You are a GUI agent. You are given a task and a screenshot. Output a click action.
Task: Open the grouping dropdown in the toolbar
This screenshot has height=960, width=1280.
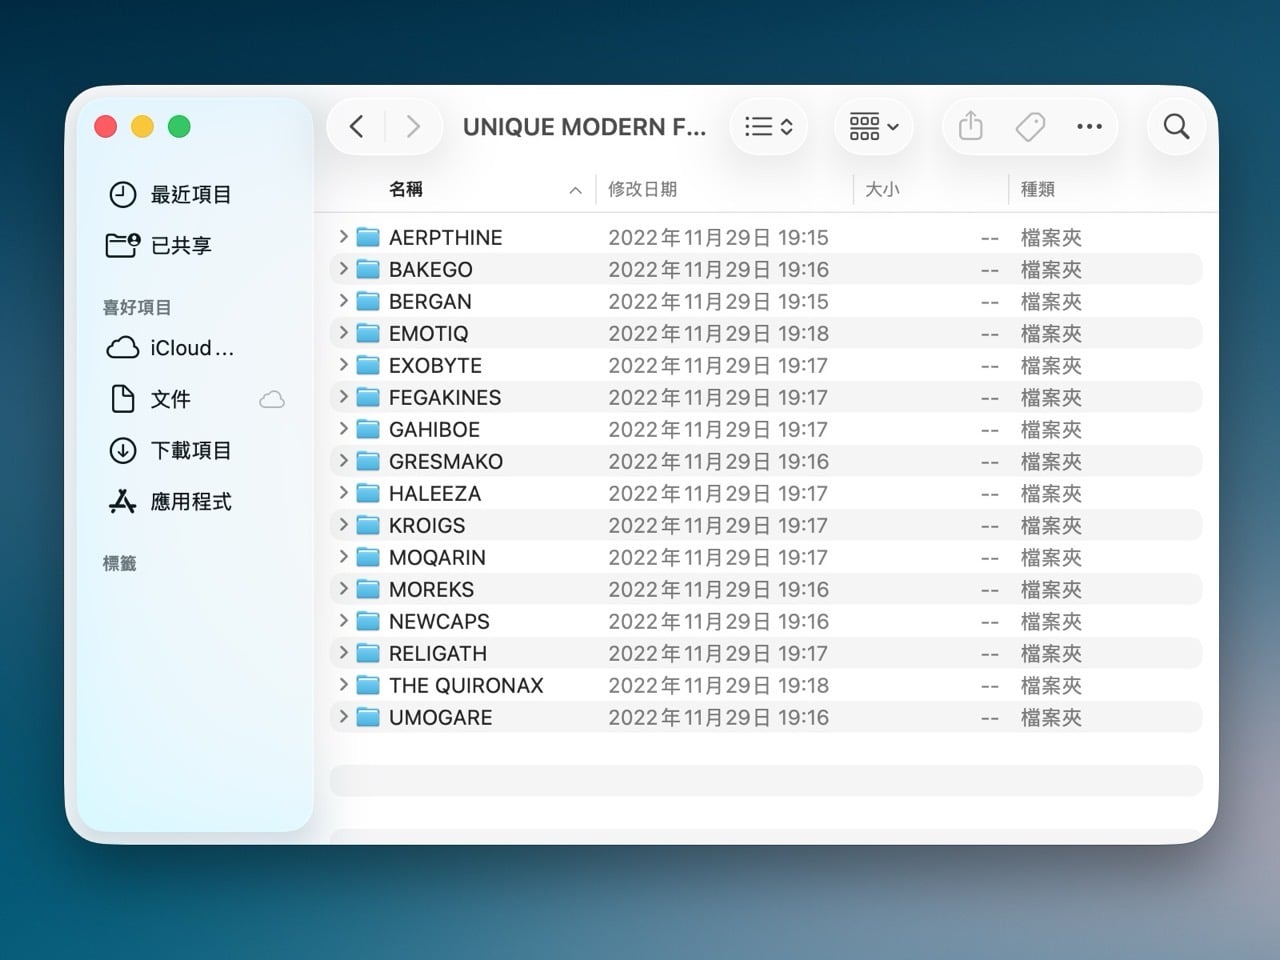pyautogui.click(x=872, y=126)
